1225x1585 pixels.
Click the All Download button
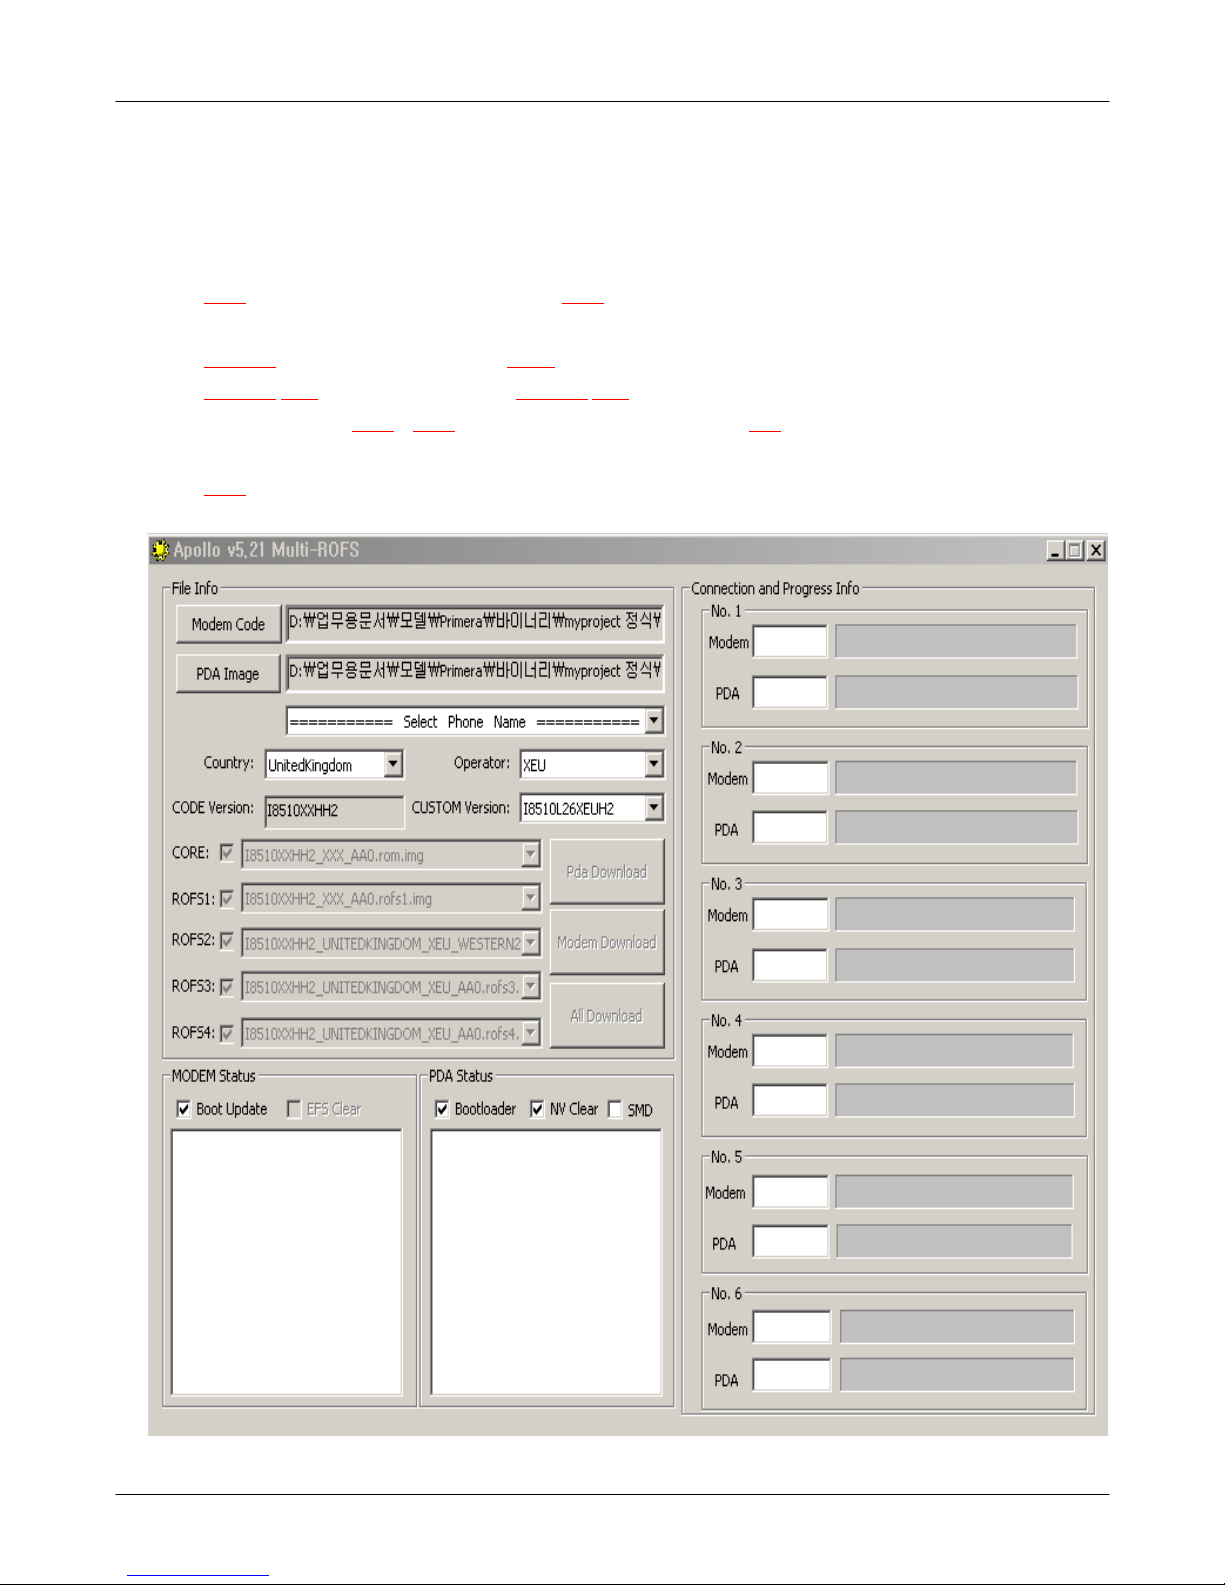click(x=606, y=1016)
